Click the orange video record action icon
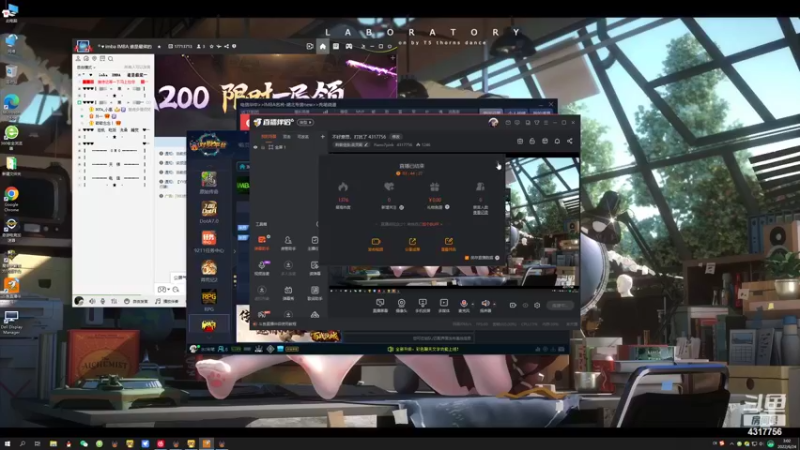Viewport: 800px width, 450px height. pos(376,242)
